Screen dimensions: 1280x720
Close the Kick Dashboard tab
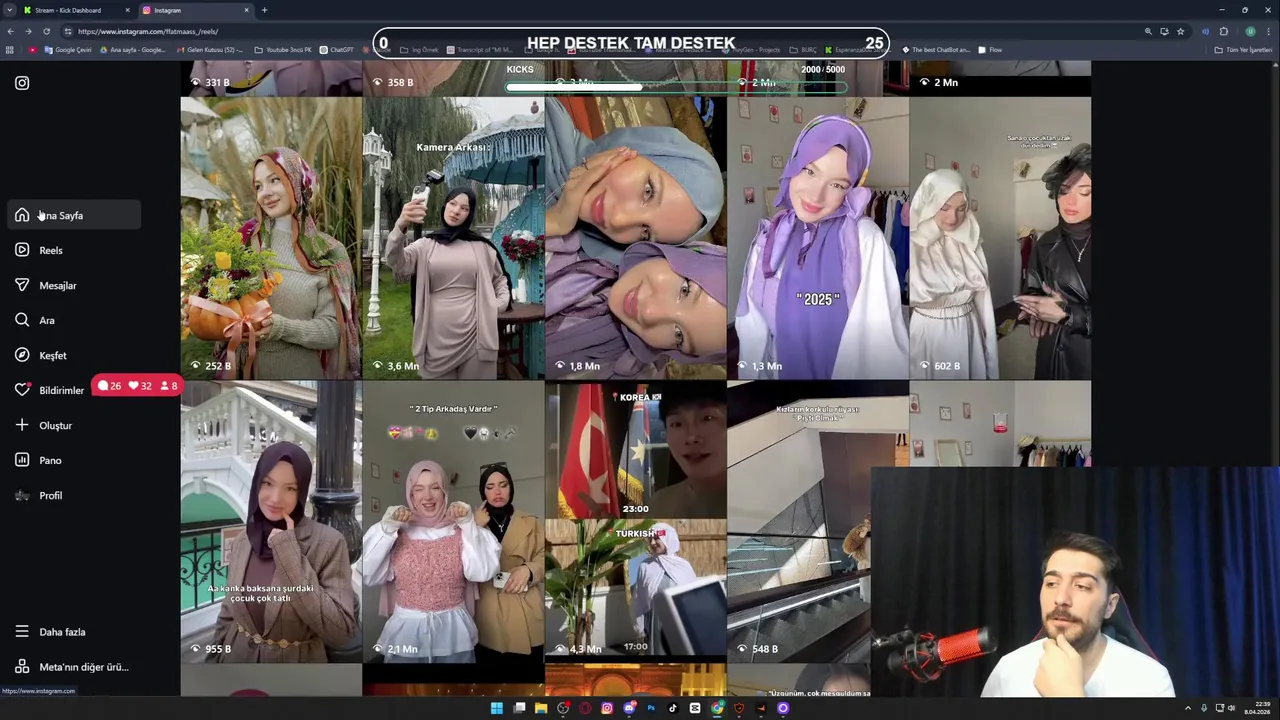[127, 10]
